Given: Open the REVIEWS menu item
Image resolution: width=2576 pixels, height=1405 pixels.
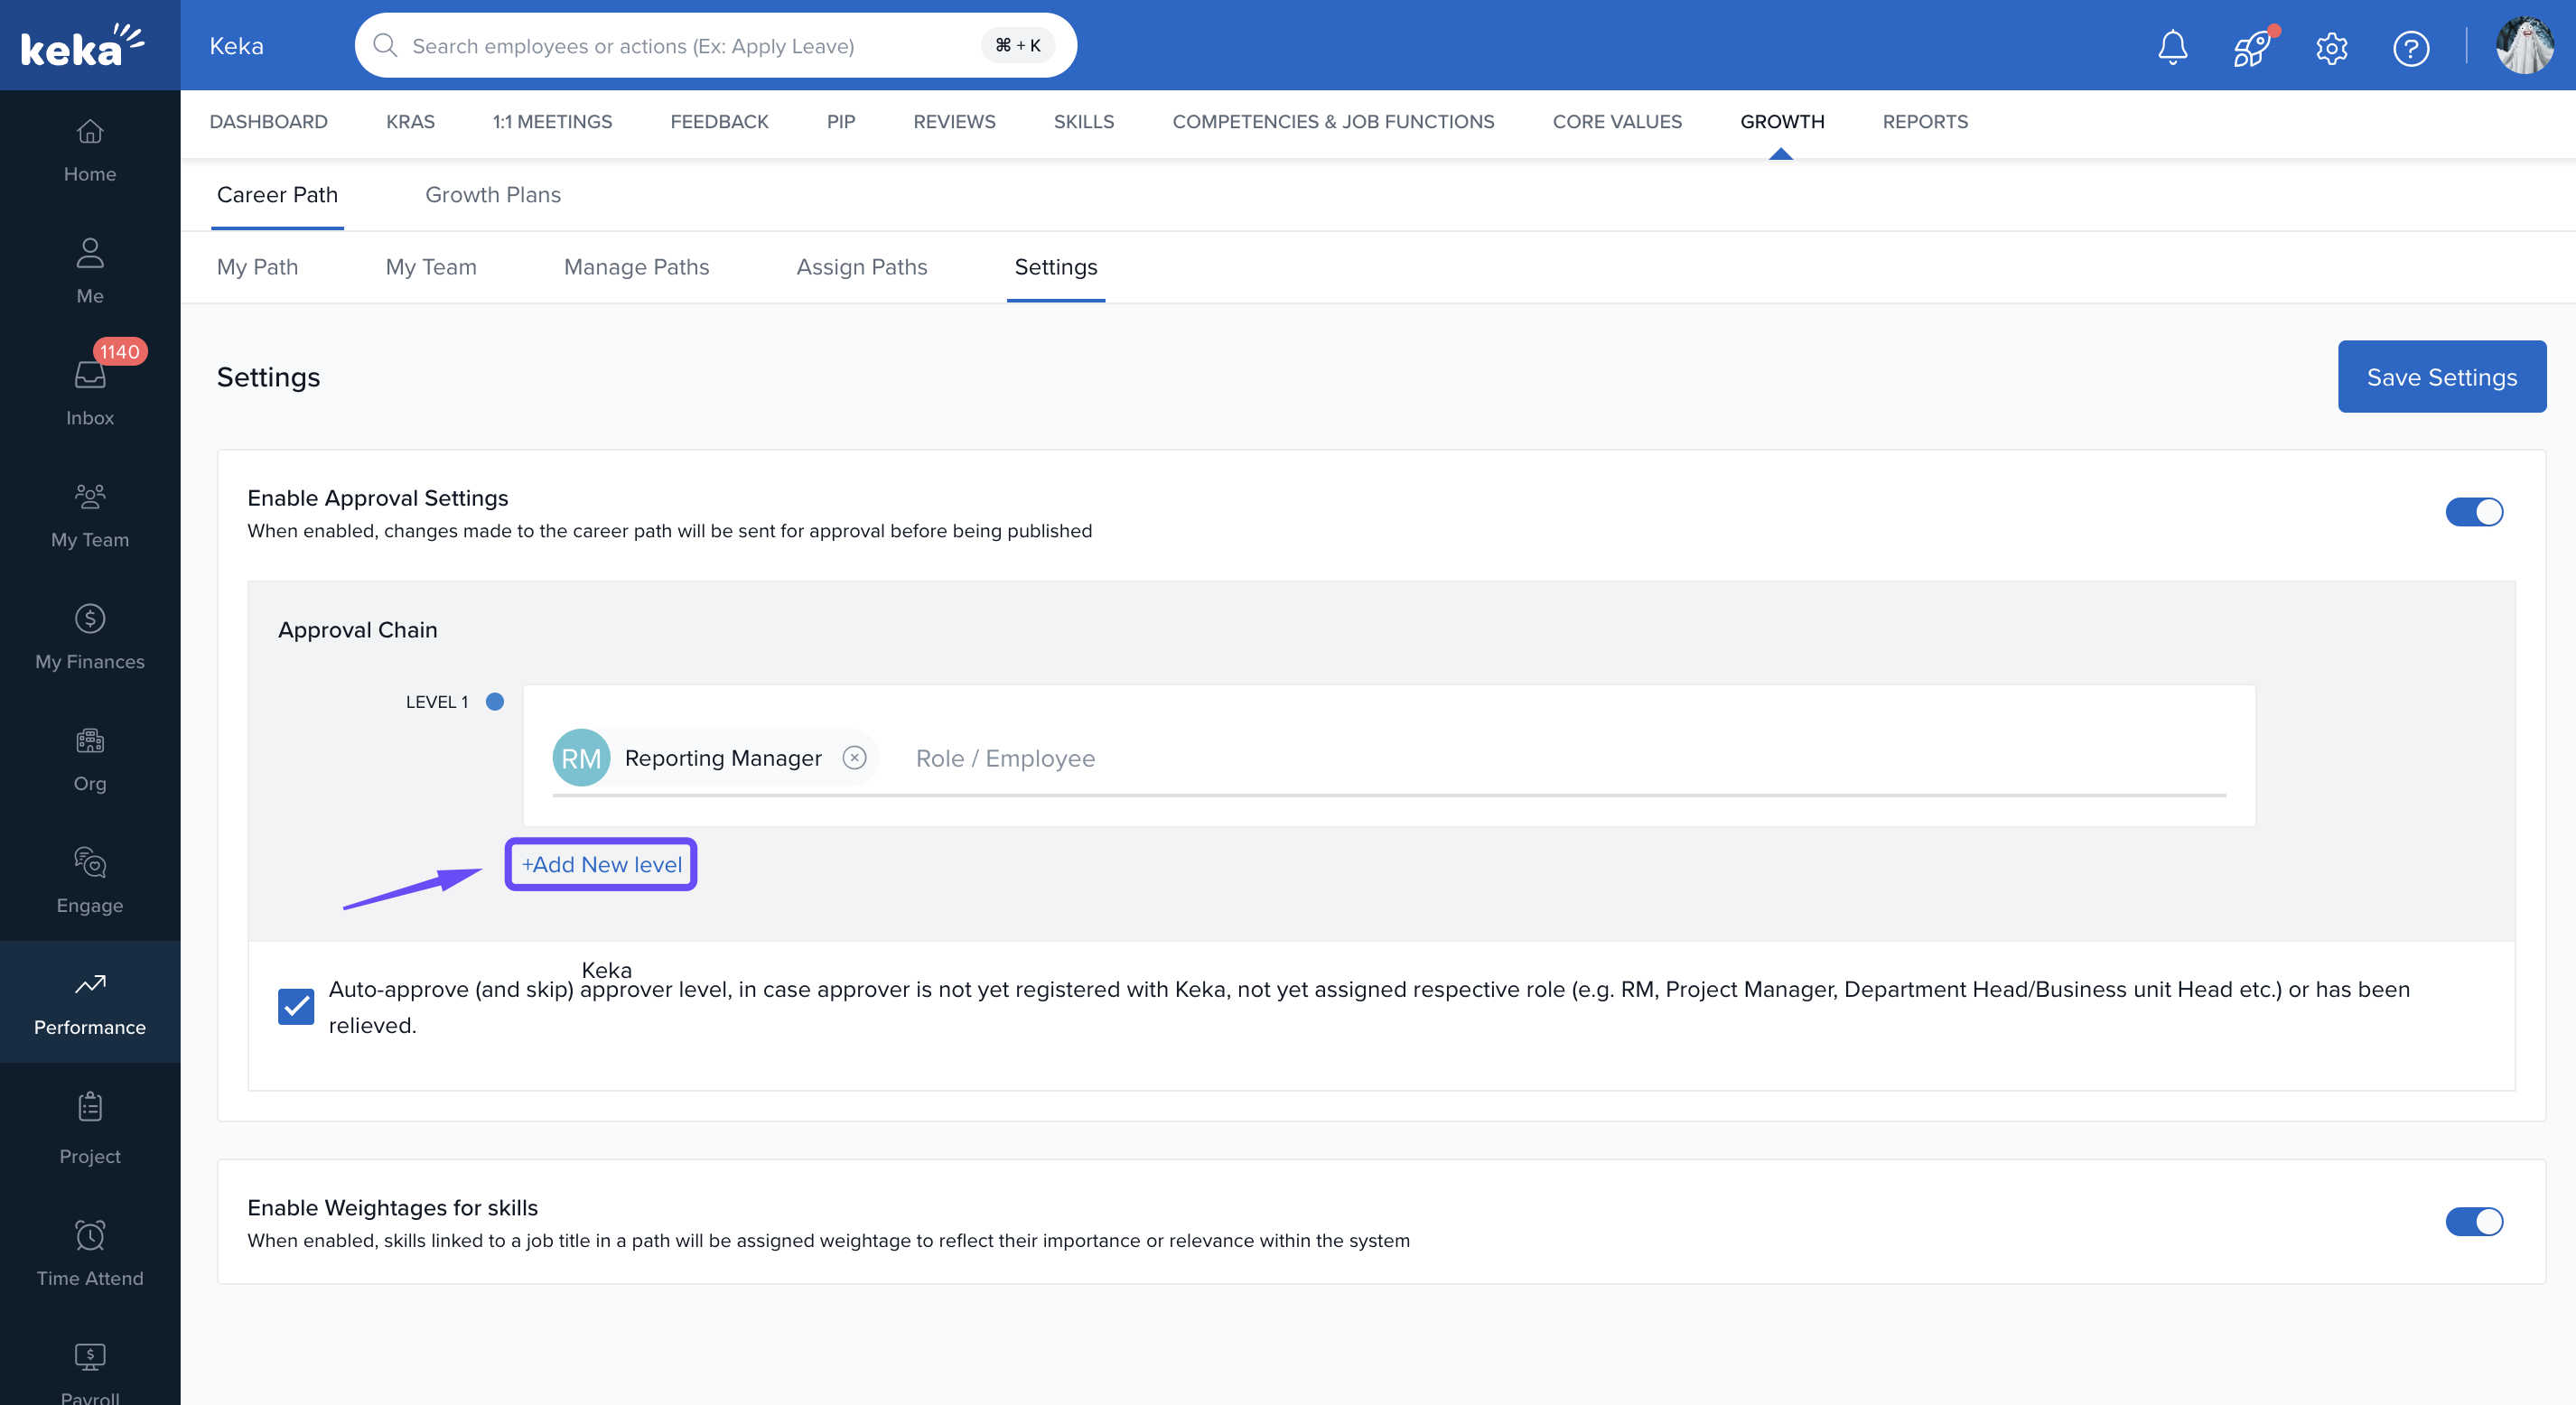Looking at the screenshot, I should pyautogui.click(x=954, y=122).
